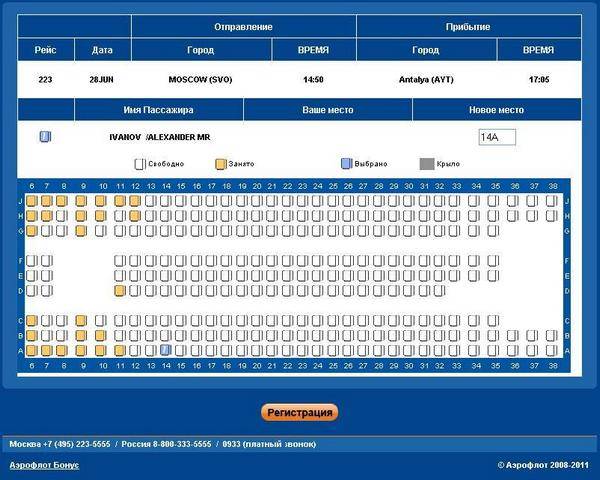Choose free seat 10G
600x480 pixels.
102,230
